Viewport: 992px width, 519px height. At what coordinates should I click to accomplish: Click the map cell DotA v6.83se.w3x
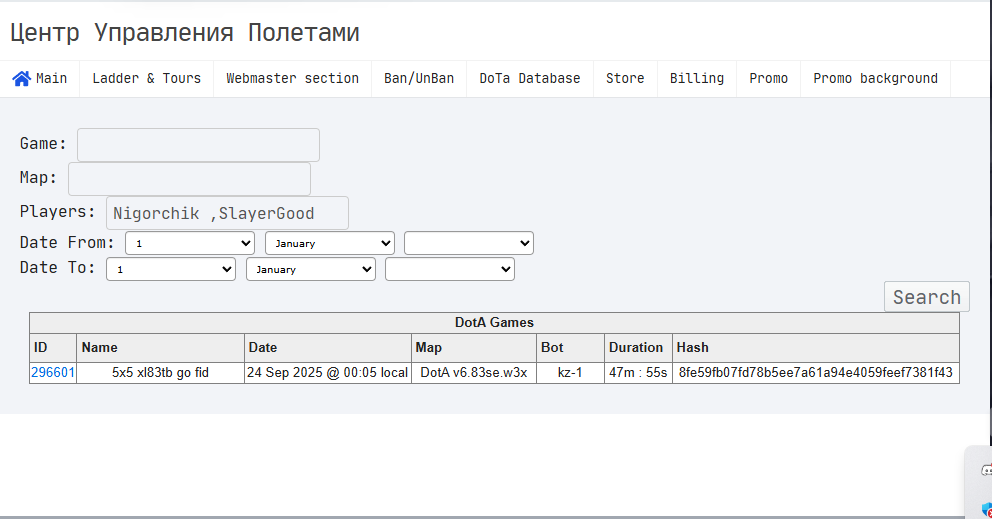tap(474, 372)
